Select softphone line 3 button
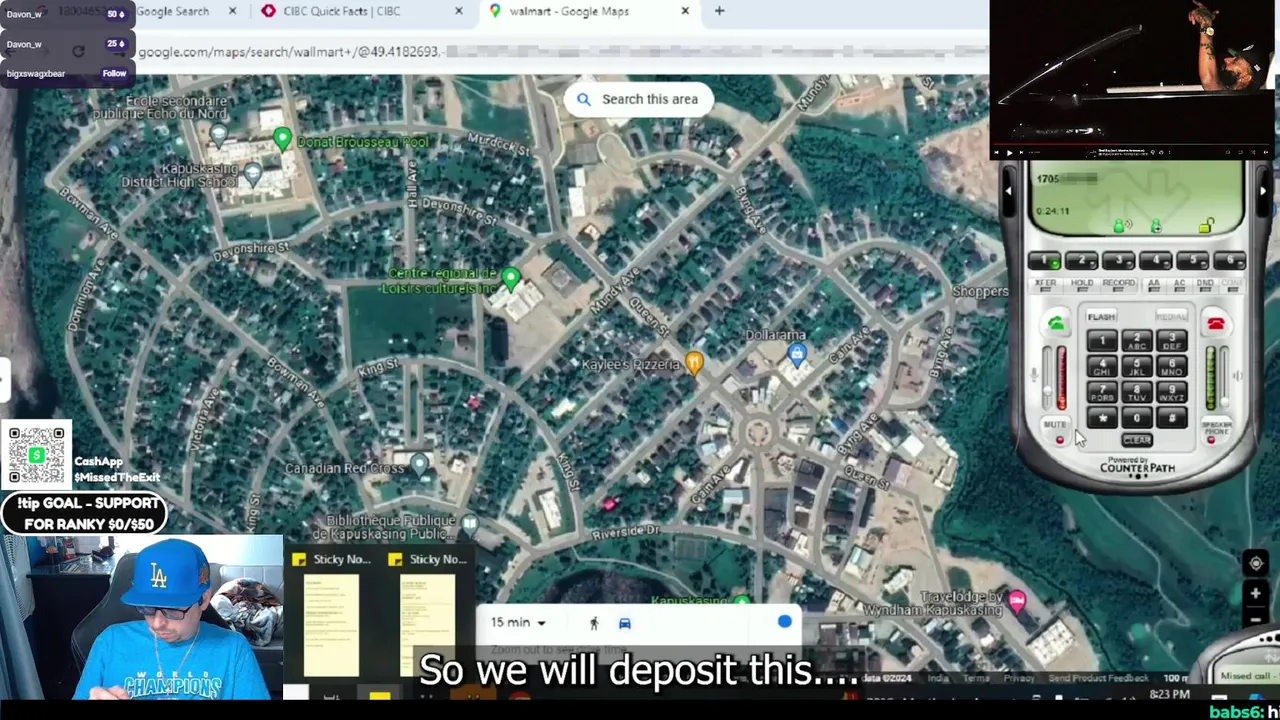The width and height of the screenshot is (1280, 720). pyautogui.click(x=1119, y=260)
